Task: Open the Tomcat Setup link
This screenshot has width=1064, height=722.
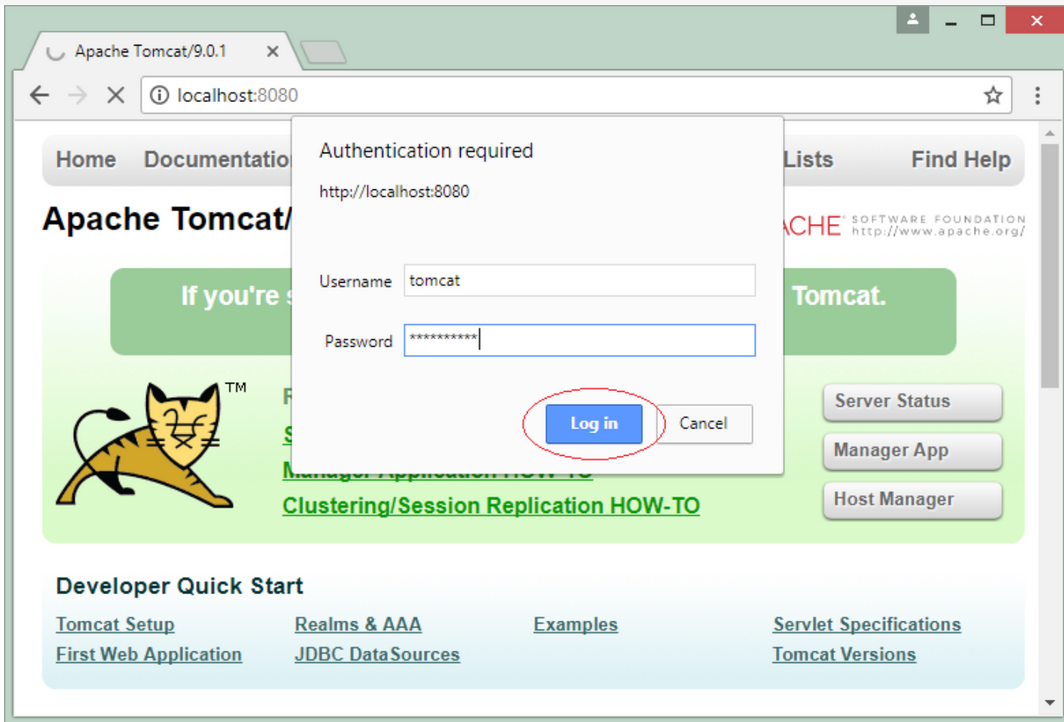Action: click(115, 624)
